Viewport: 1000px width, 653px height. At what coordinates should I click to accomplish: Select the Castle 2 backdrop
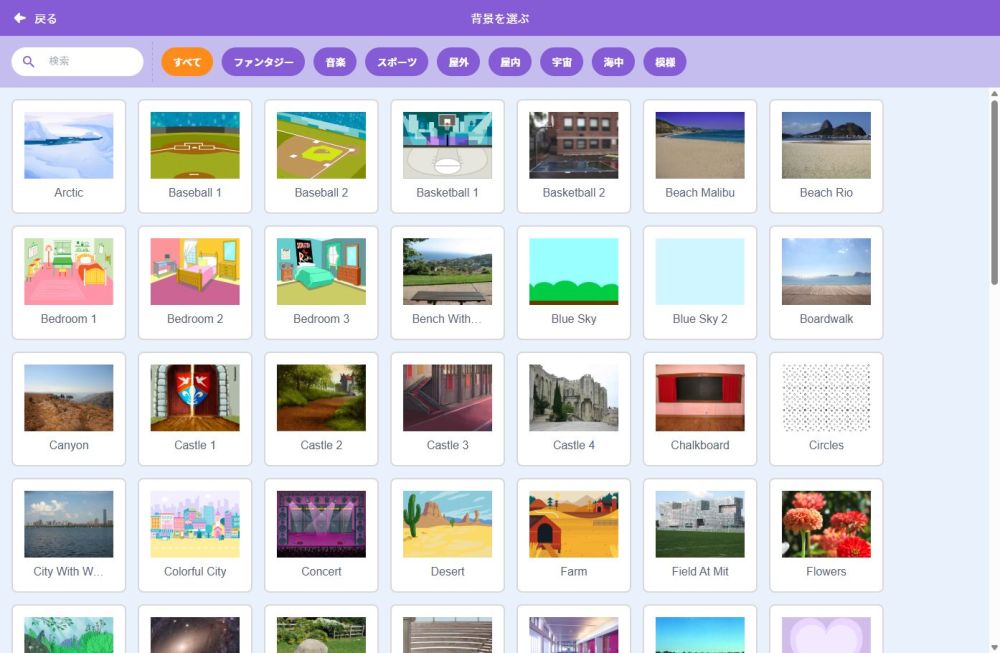pos(321,409)
